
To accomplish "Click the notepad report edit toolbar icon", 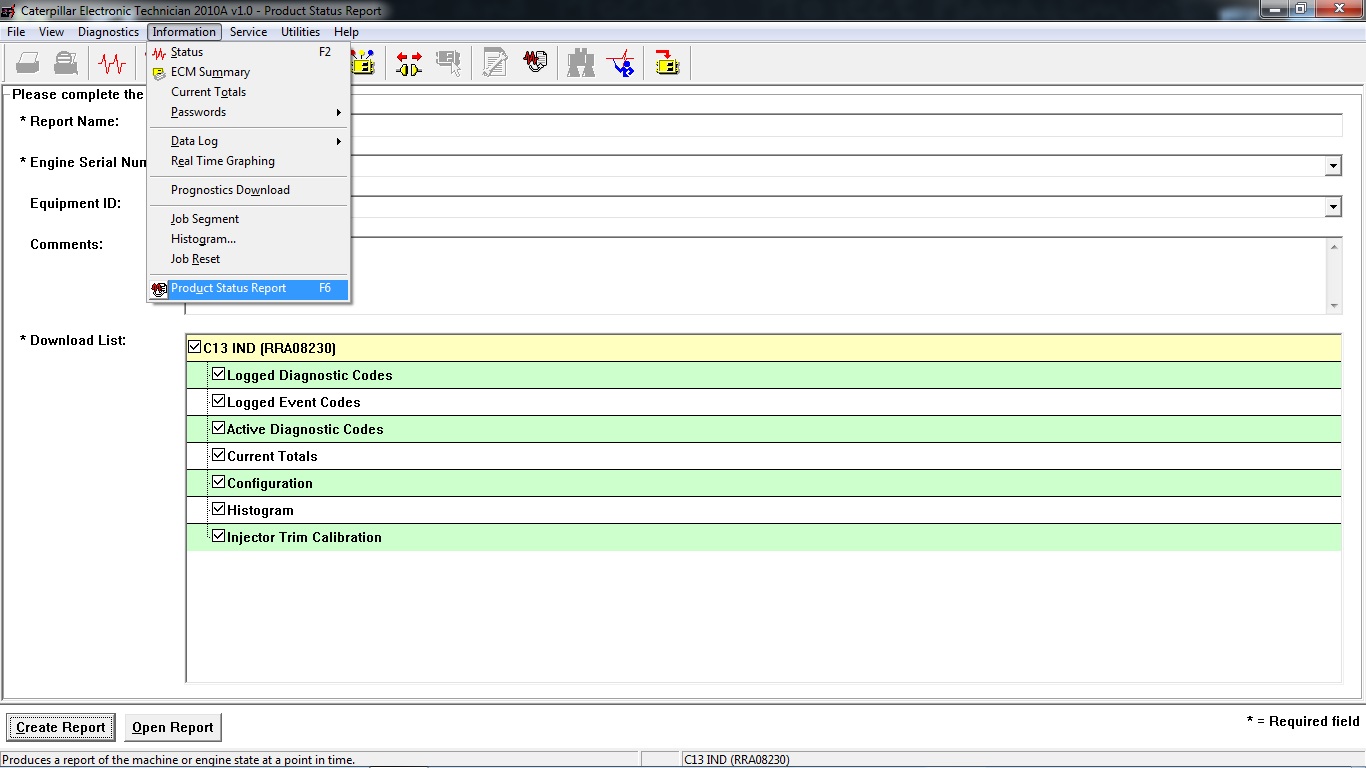I will [493, 62].
